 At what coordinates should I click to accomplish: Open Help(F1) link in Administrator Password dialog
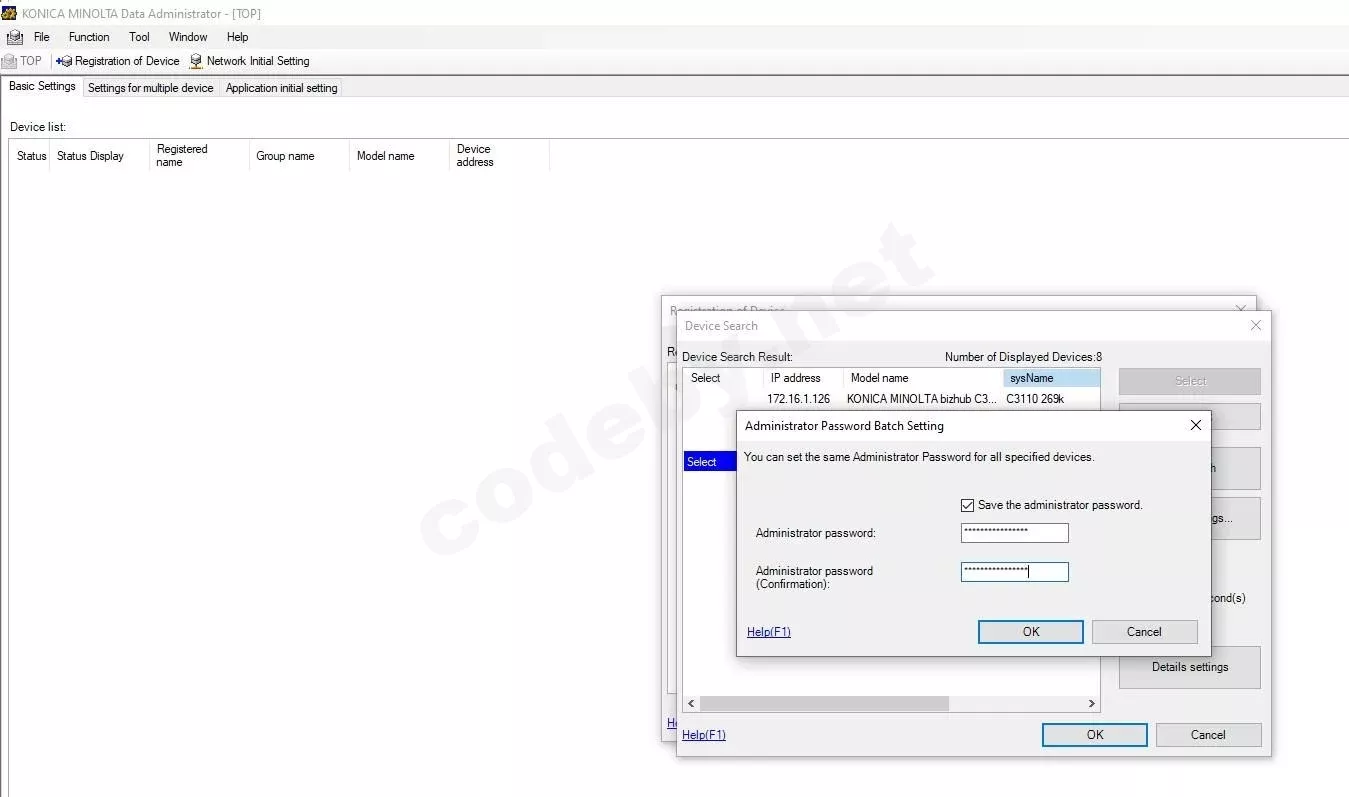click(769, 632)
